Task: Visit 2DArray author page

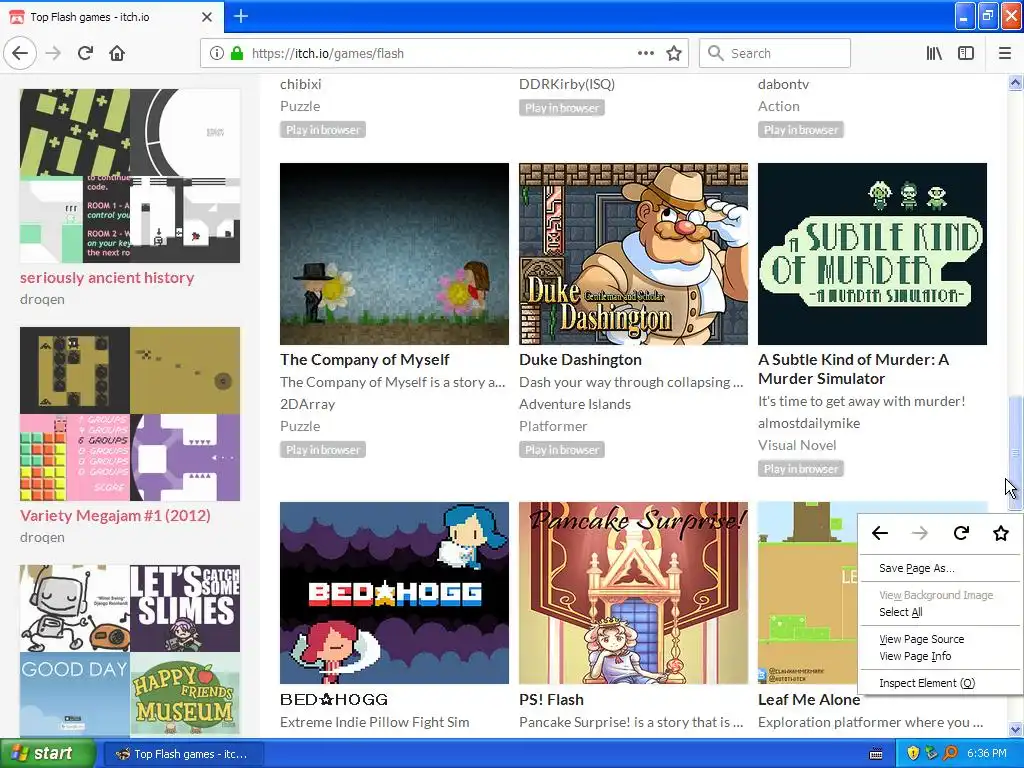Action: coord(307,404)
